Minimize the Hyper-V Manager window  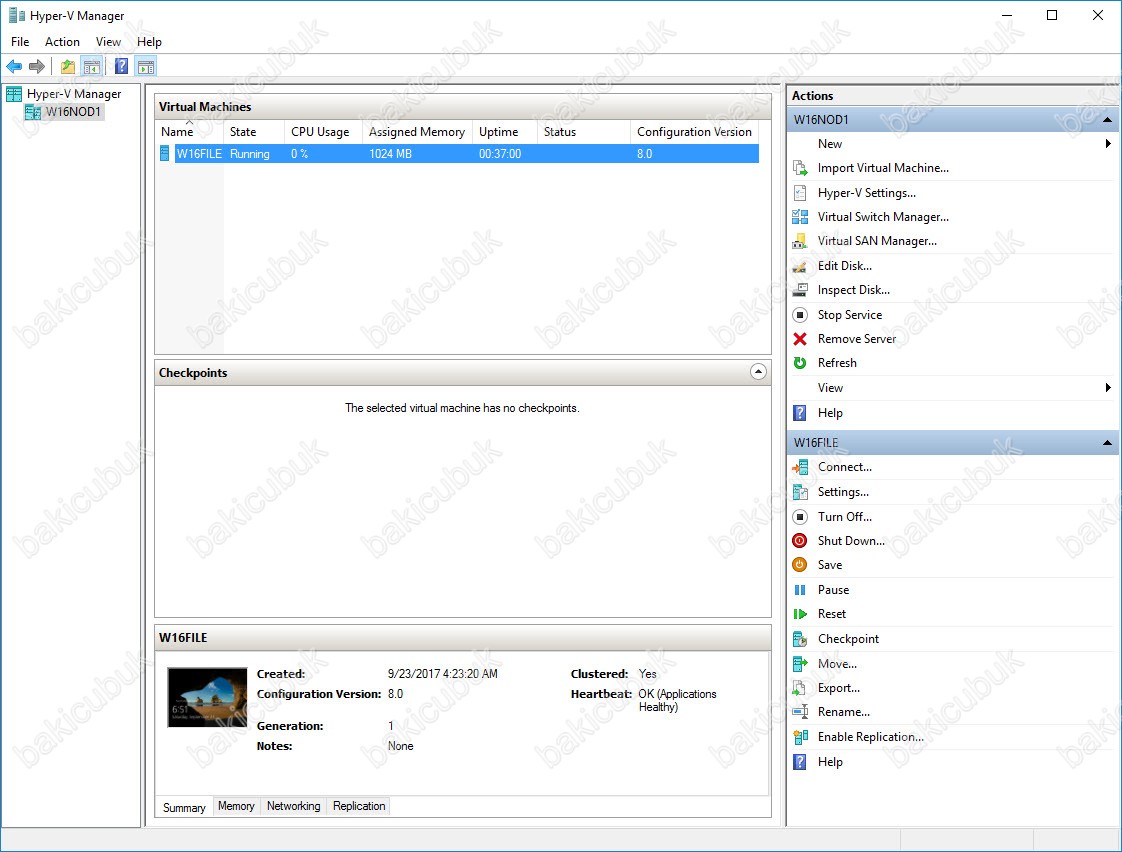coord(1007,15)
